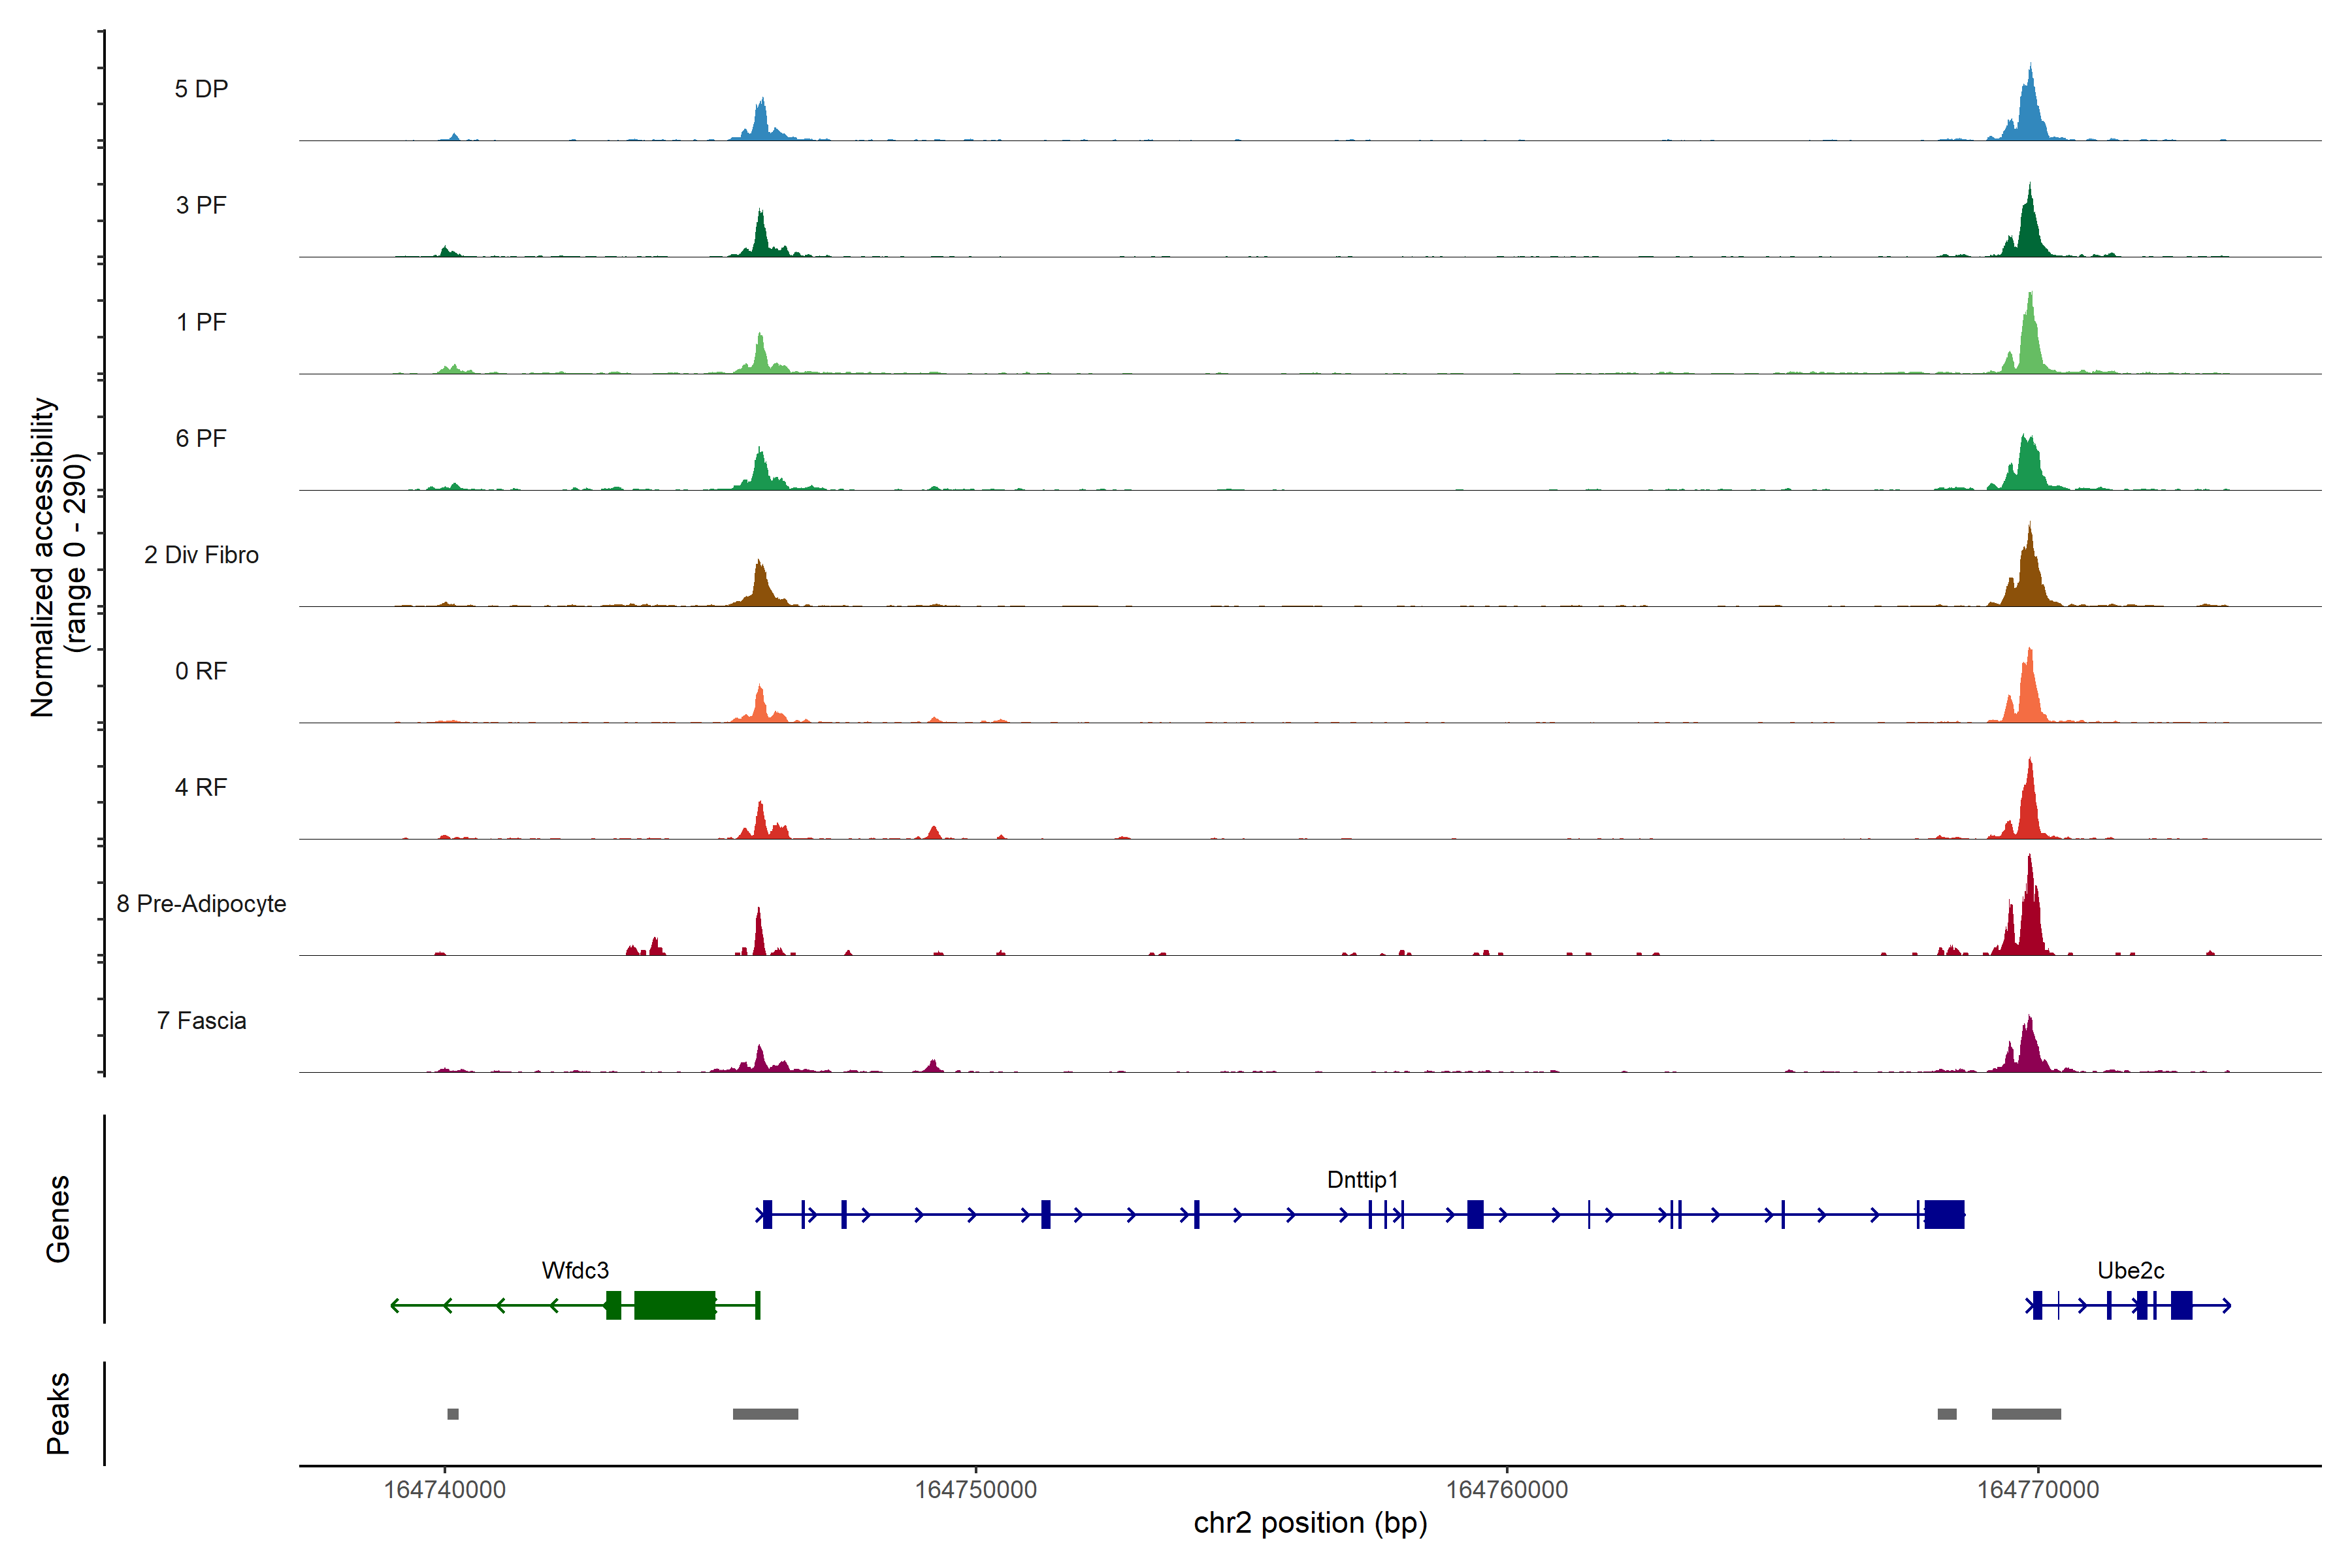The height and width of the screenshot is (1568, 2352).
Task: Click the large green Wfdc3 exon block
Action: (674, 1305)
